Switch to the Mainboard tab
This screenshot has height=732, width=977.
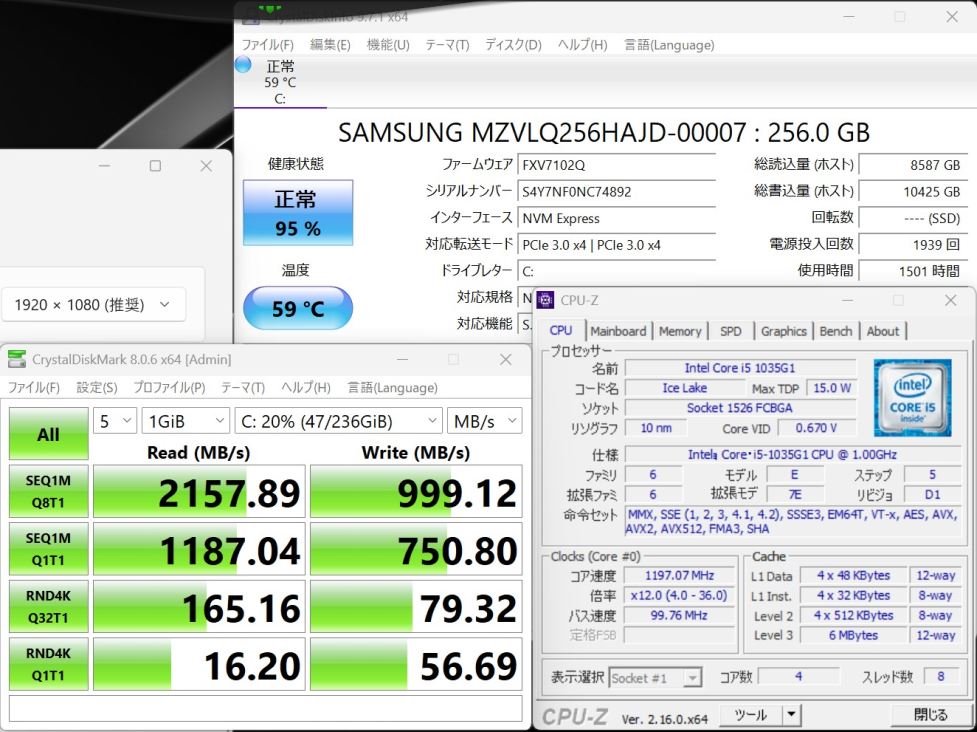tap(618, 331)
